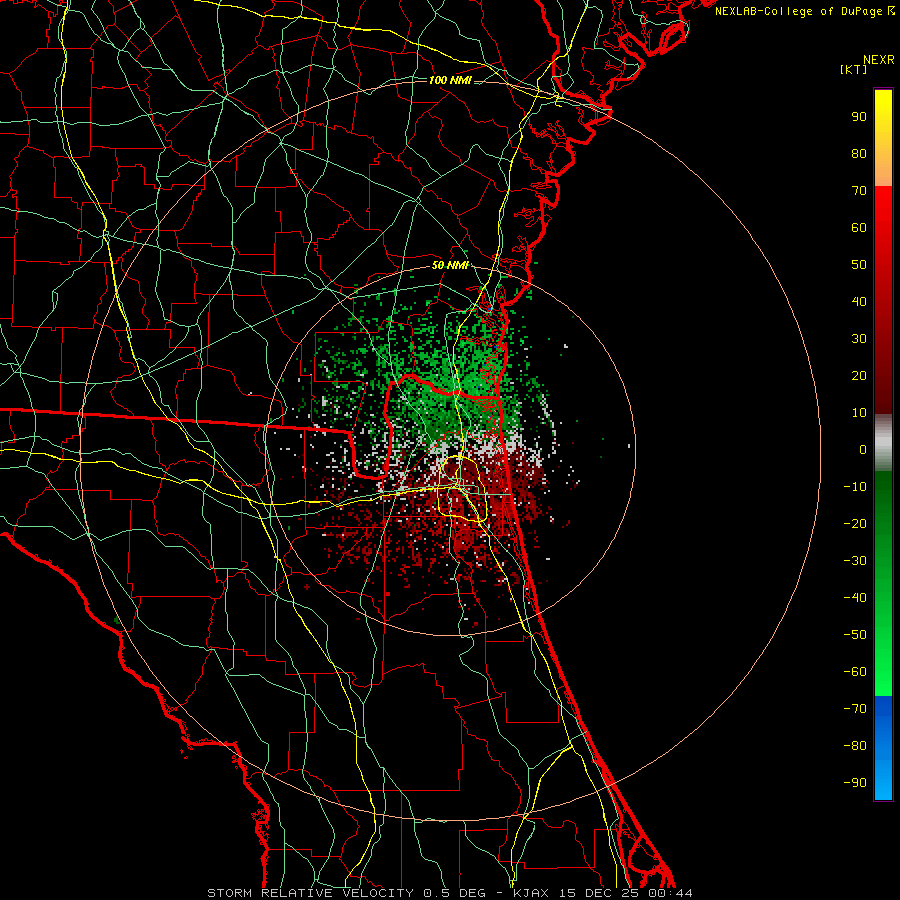Pick the gray zero-velocity segment of the color bar
Viewport: 900px width, 900px height.
coord(883,443)
